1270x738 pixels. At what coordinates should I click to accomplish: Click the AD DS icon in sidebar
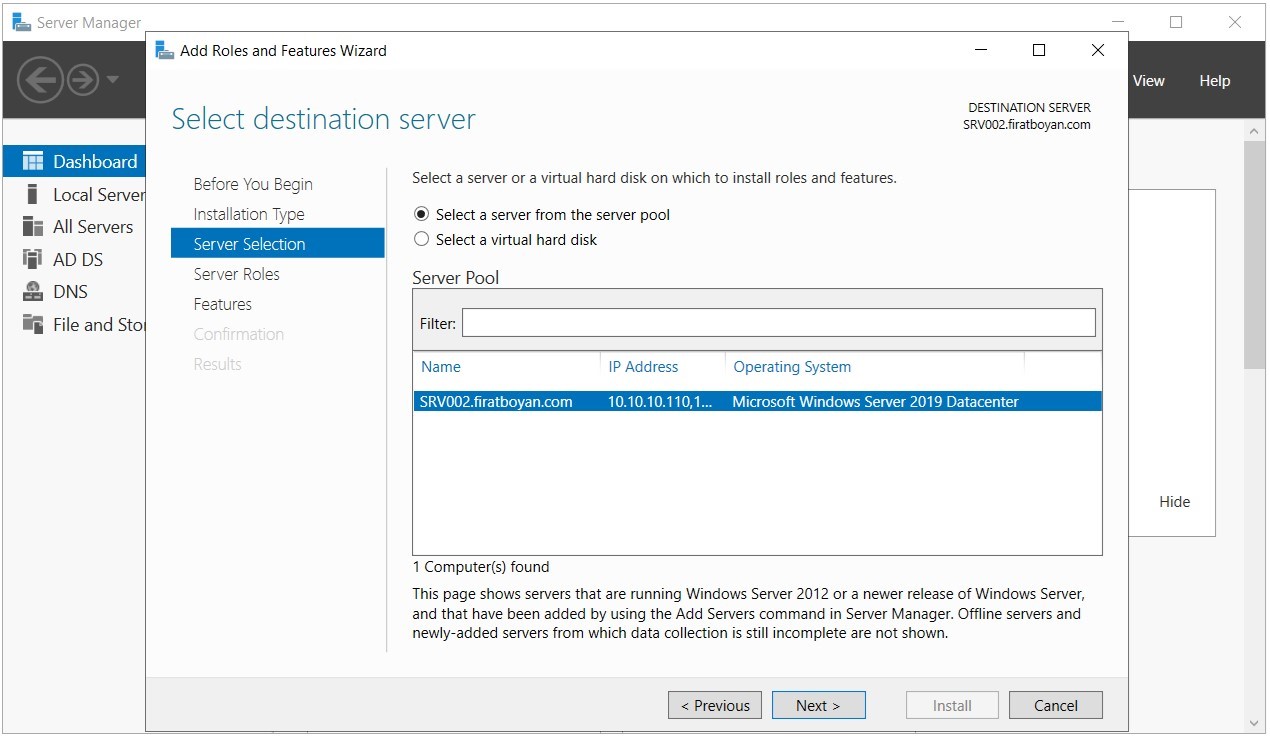coord(33,259)
